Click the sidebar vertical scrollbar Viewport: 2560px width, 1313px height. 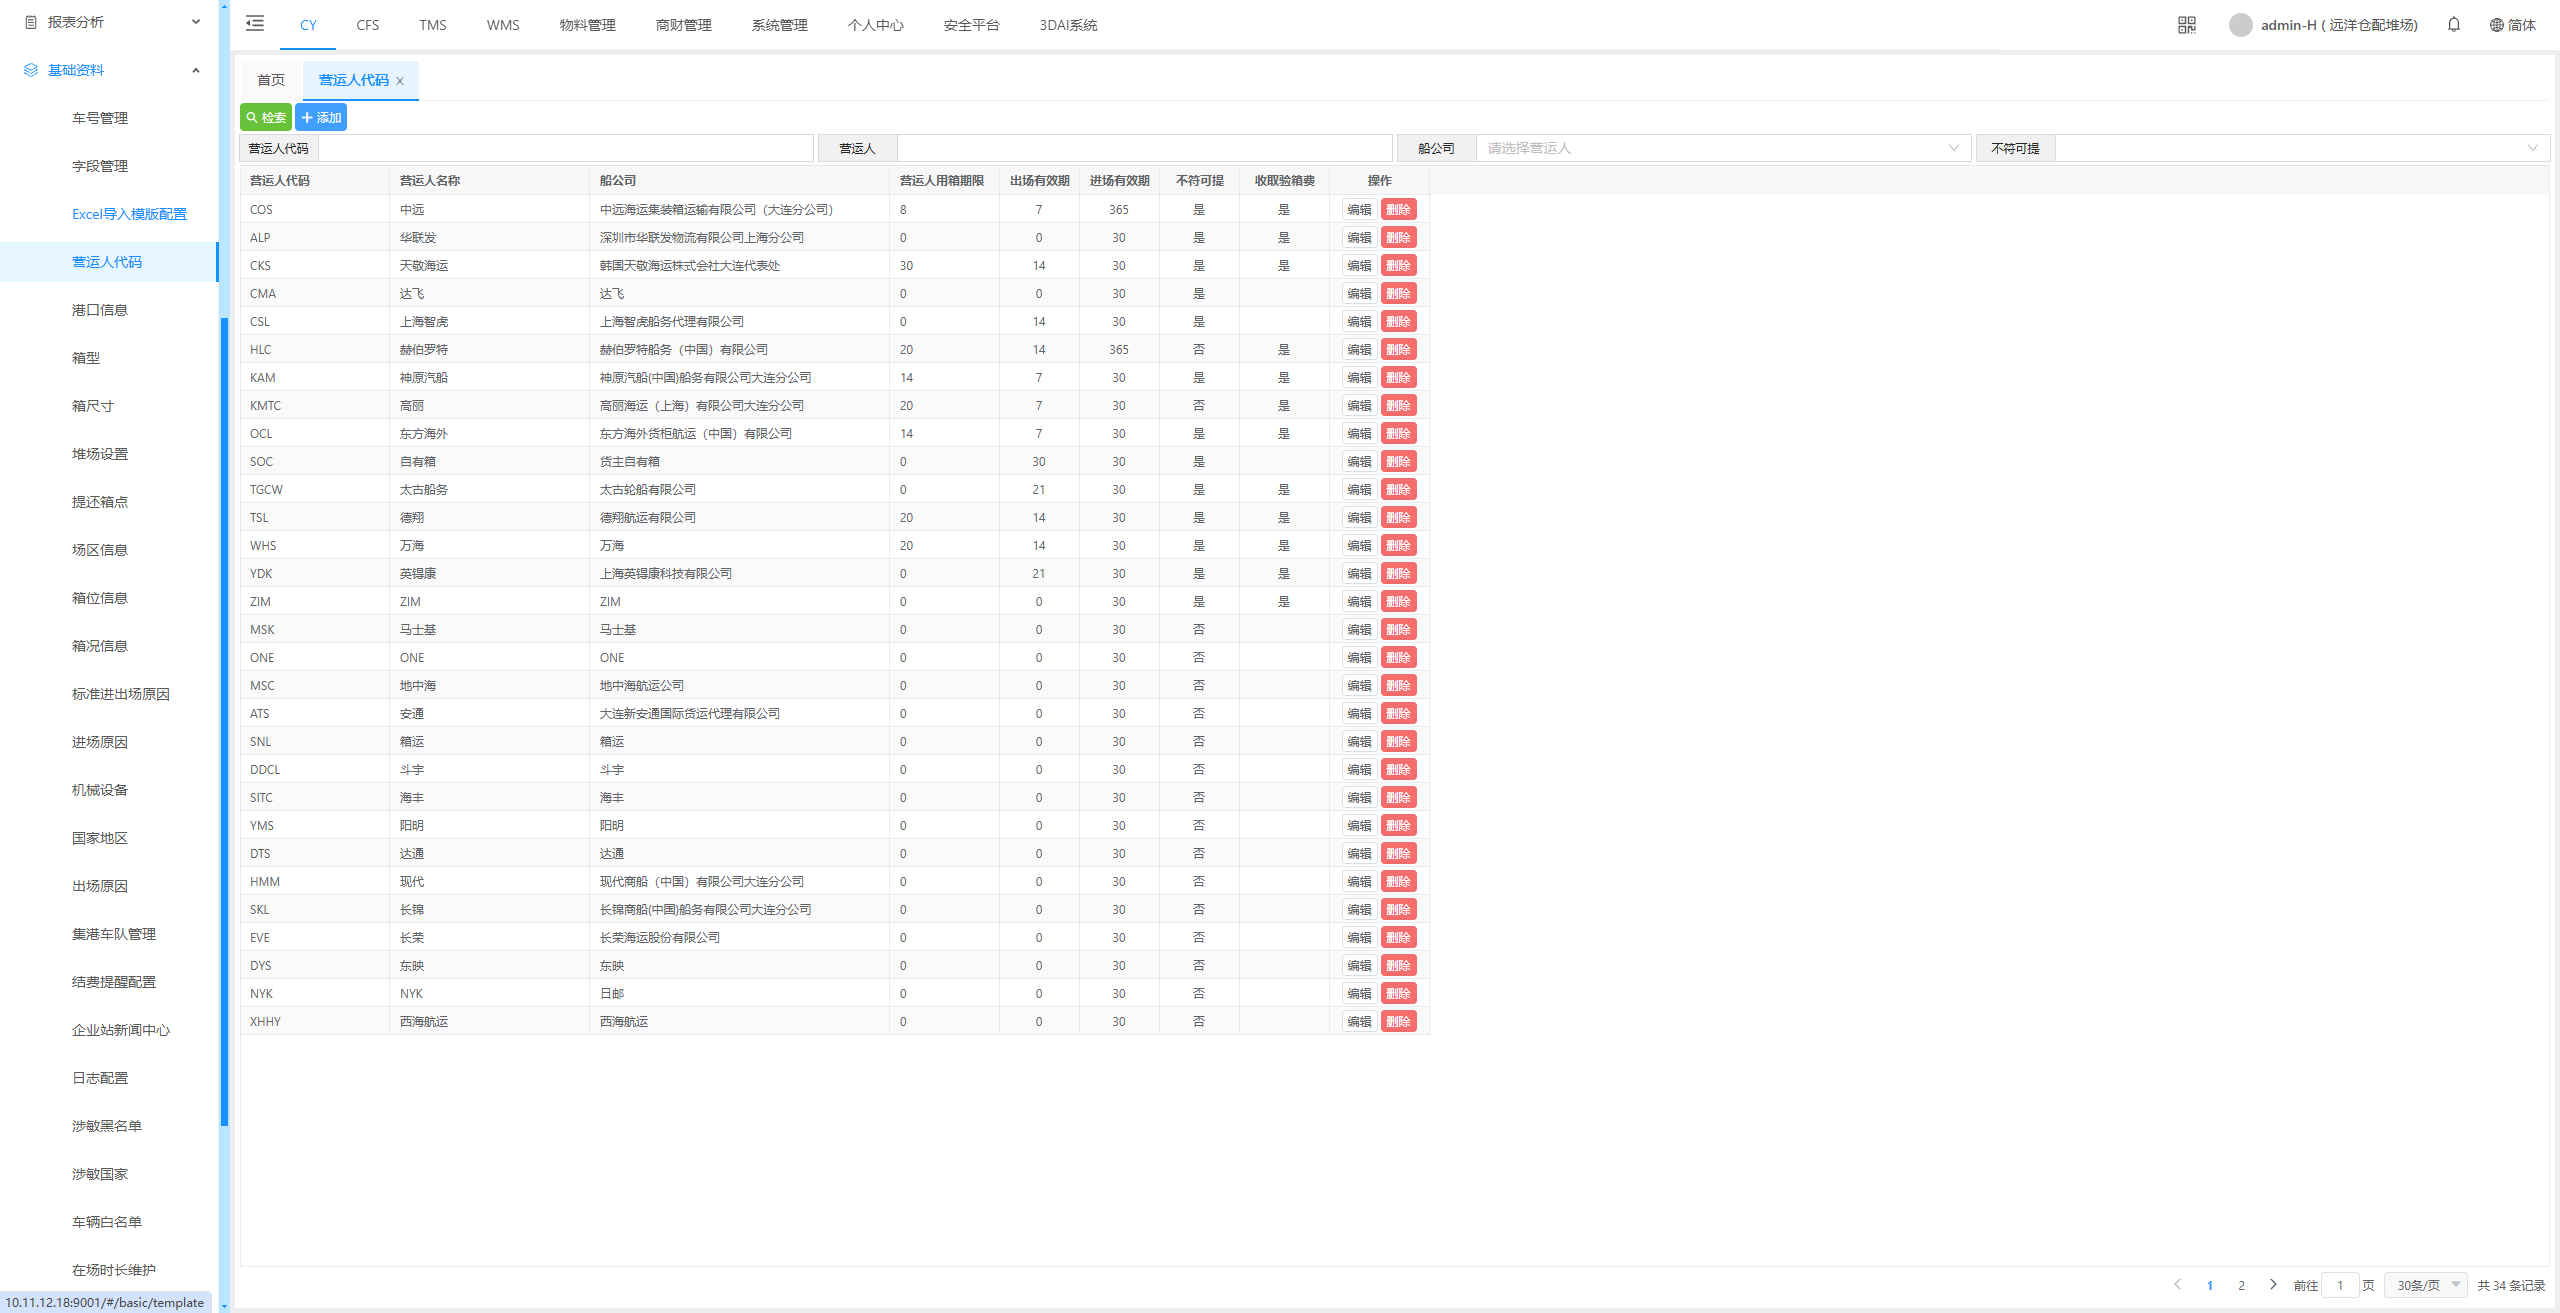pyautogui.click(x=224, y=720)
